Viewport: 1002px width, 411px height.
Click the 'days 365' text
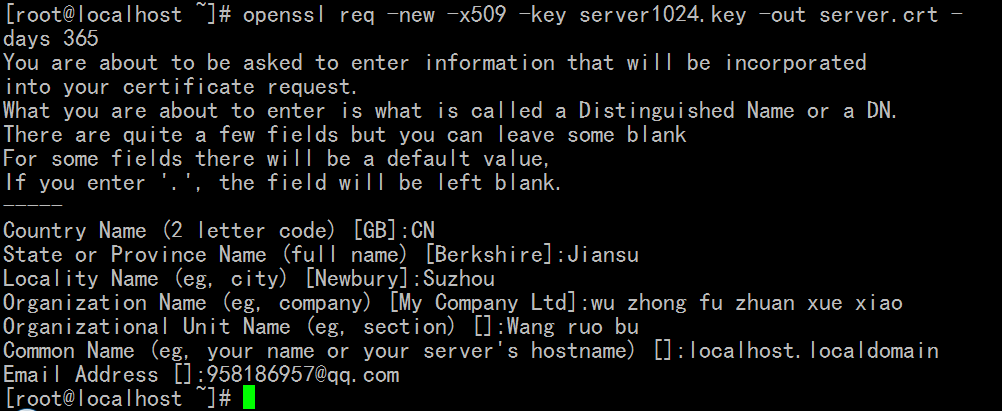pyautogui.click(x=50, y=38)
